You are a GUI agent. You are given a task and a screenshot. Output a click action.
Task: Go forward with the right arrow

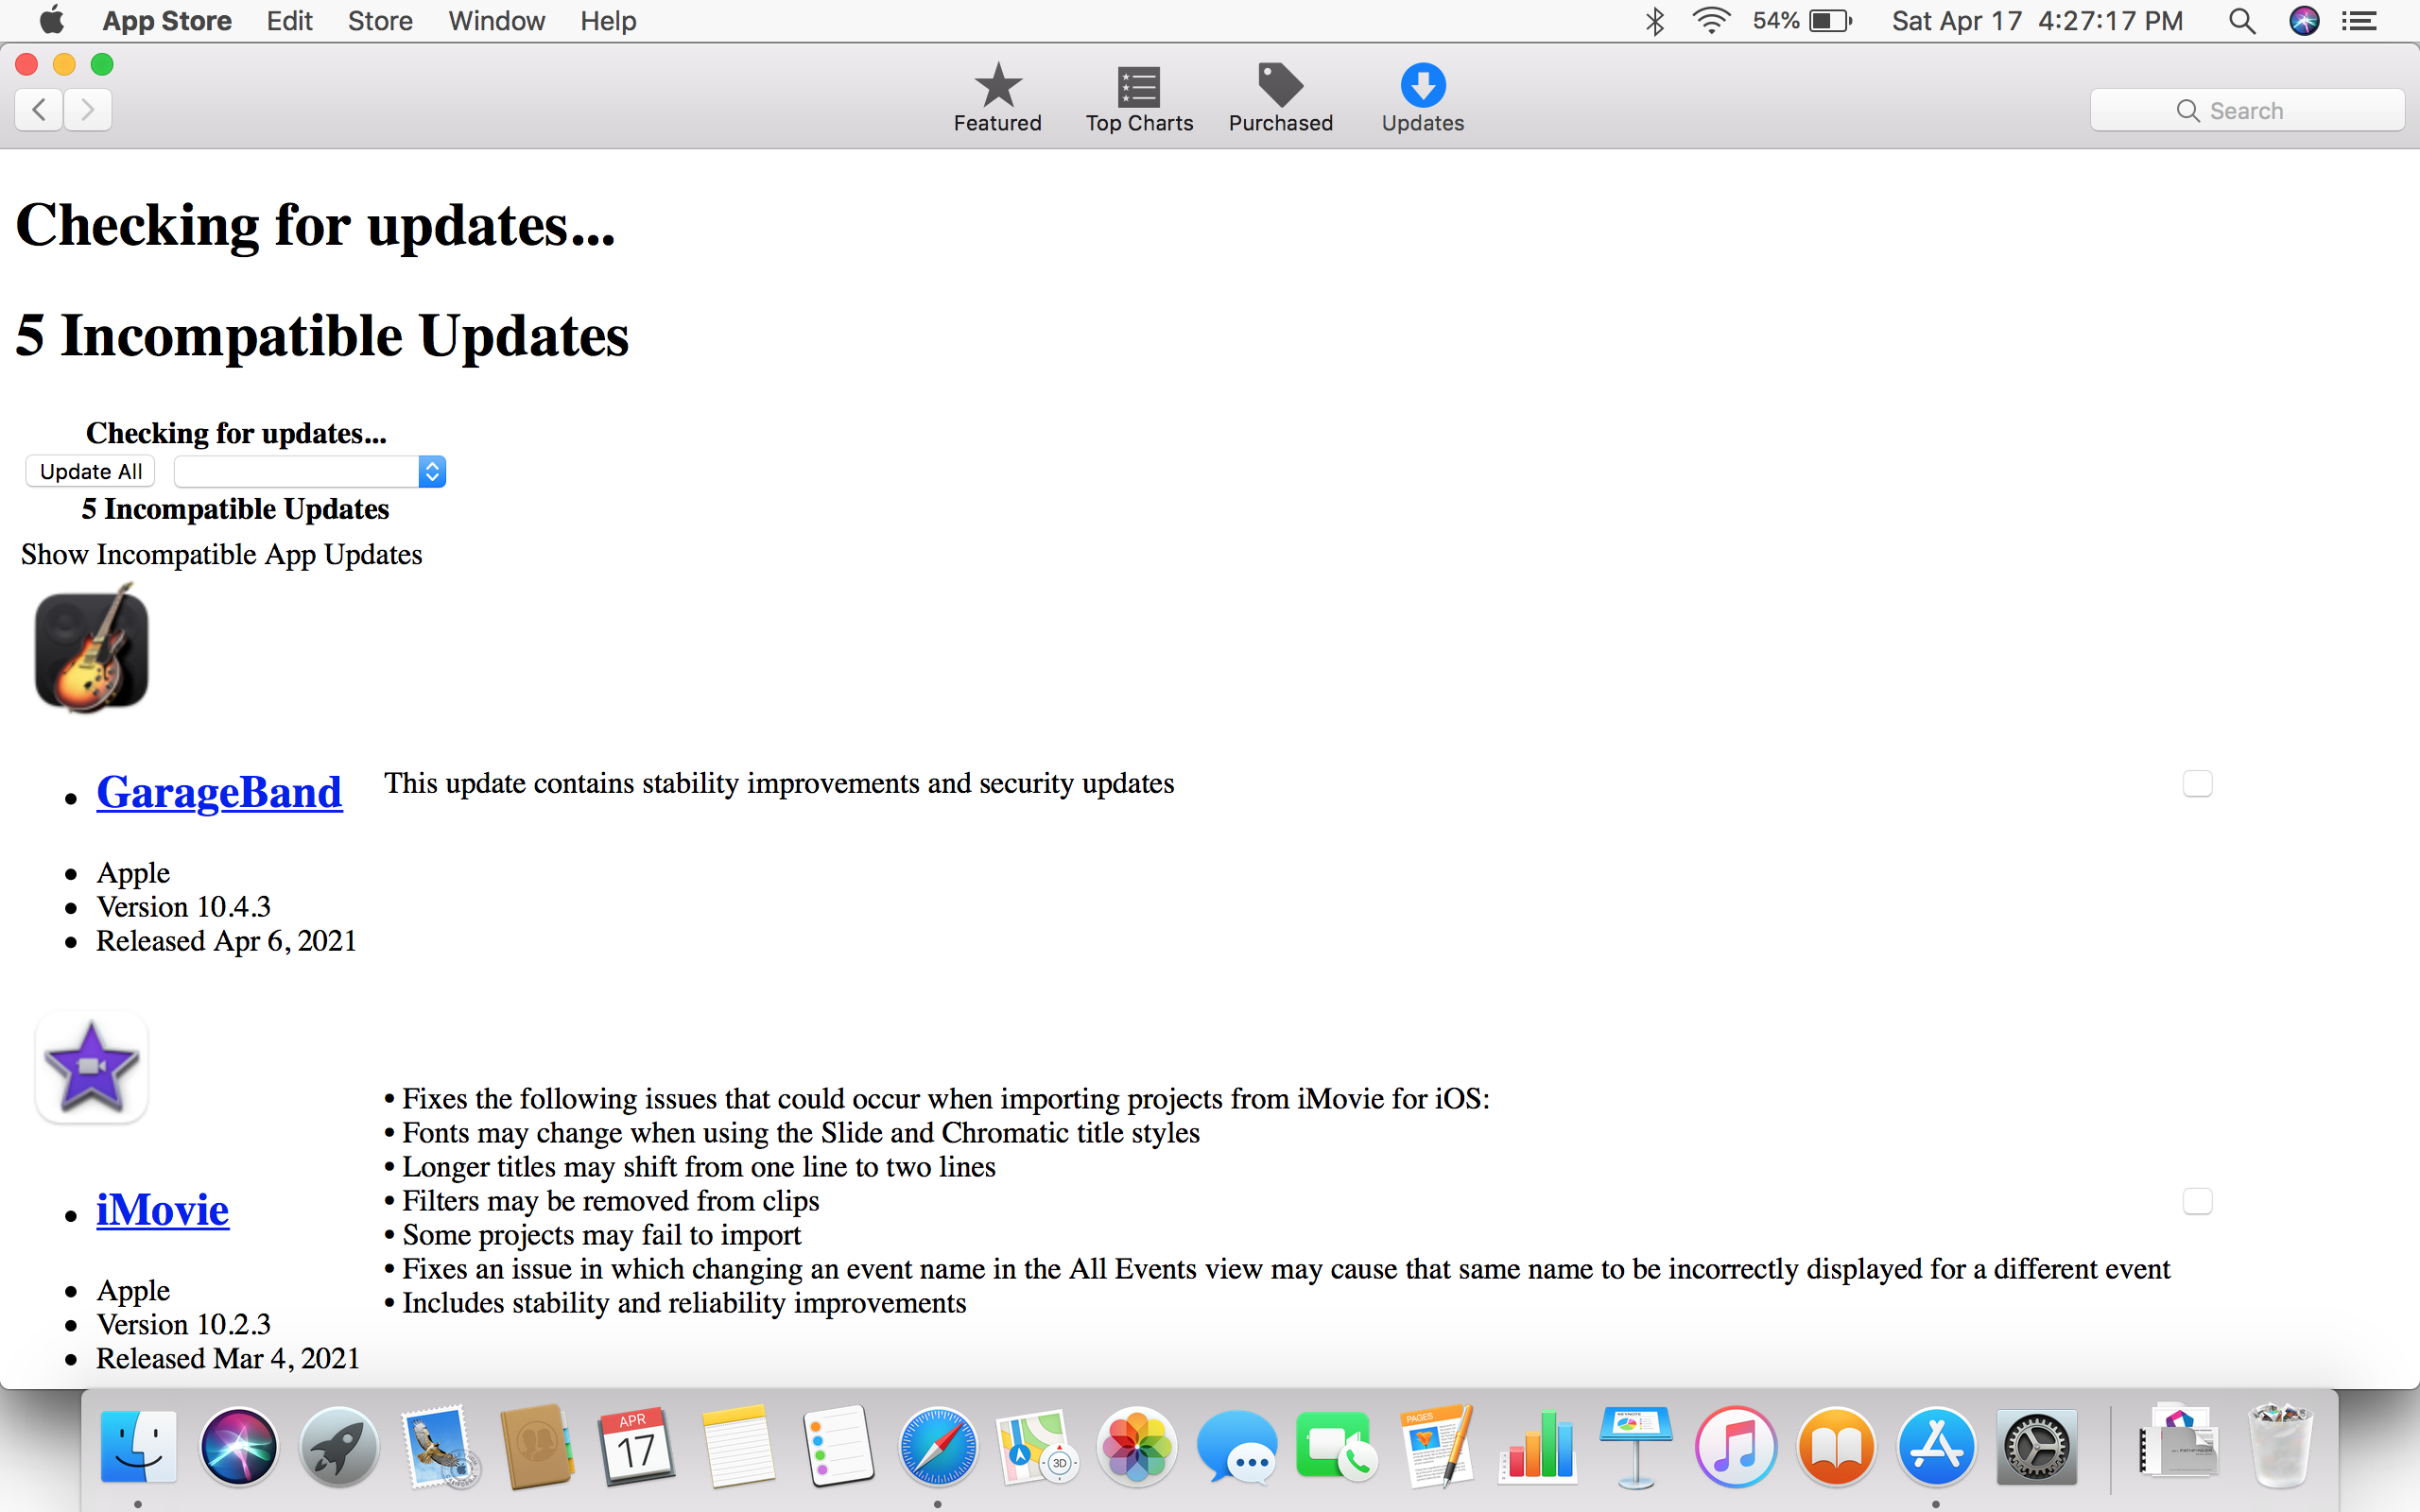click(x=88, y=109)
